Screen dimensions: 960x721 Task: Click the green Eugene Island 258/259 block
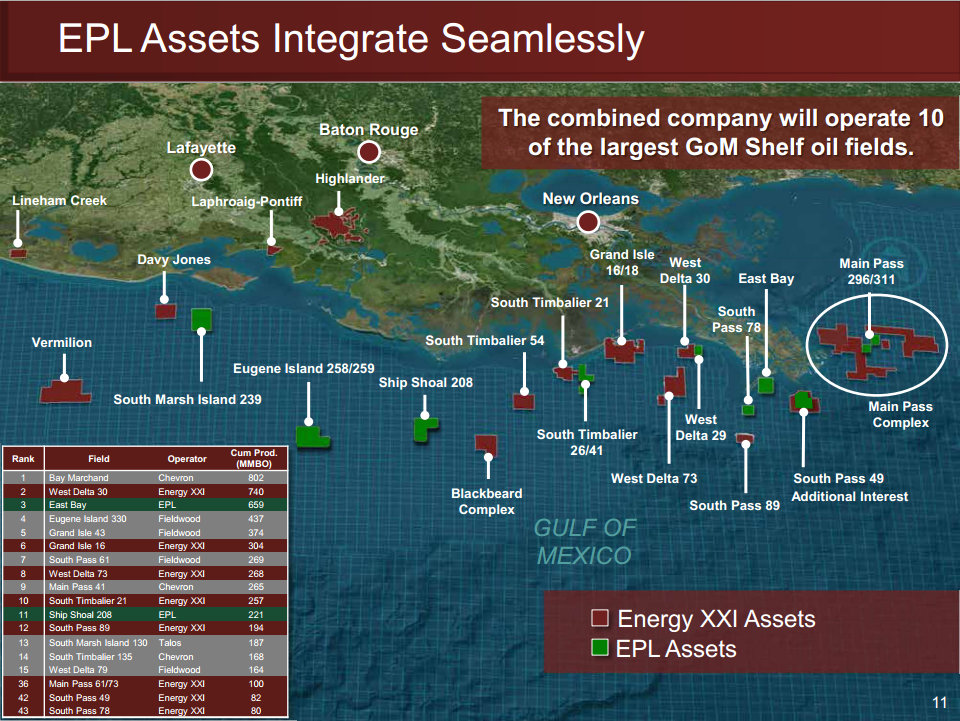311,436
